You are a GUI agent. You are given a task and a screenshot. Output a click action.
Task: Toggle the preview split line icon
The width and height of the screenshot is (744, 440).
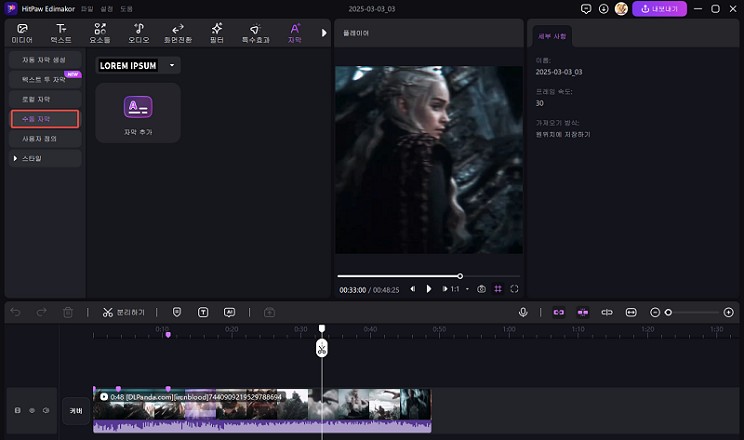click(x=607, y=312)
